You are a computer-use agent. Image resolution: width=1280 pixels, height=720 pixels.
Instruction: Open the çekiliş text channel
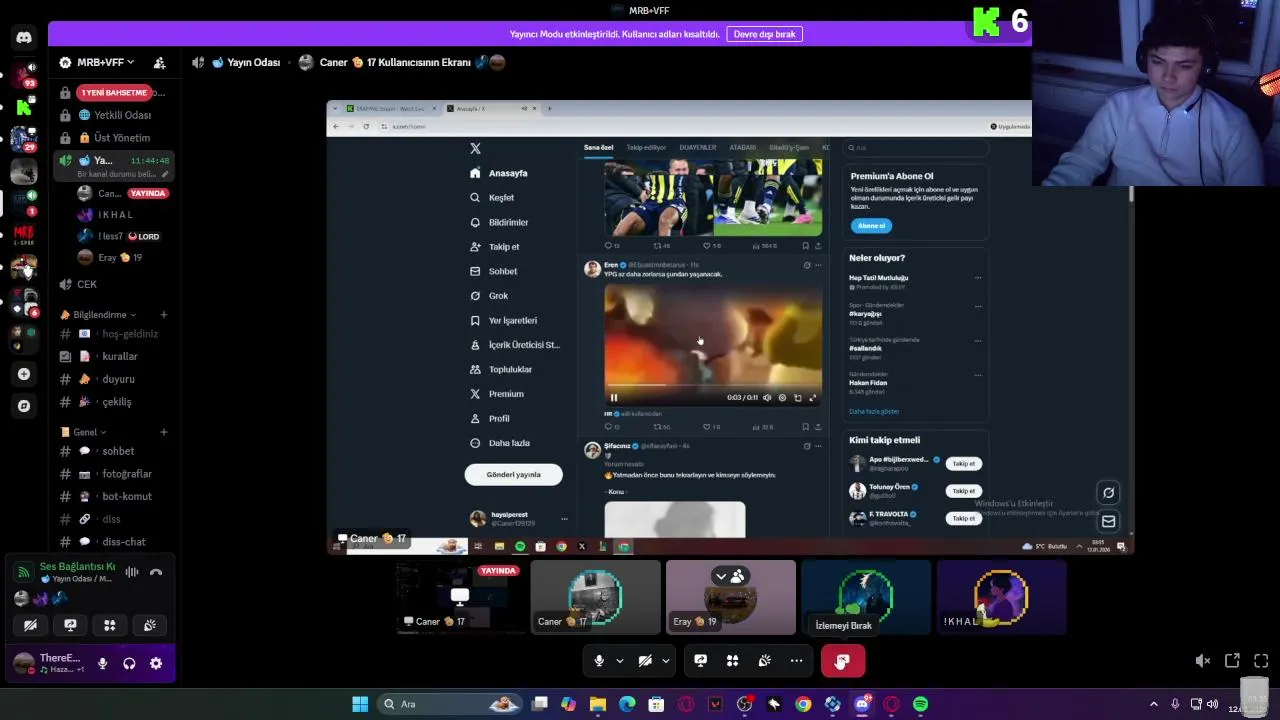(x=115, y=402)
